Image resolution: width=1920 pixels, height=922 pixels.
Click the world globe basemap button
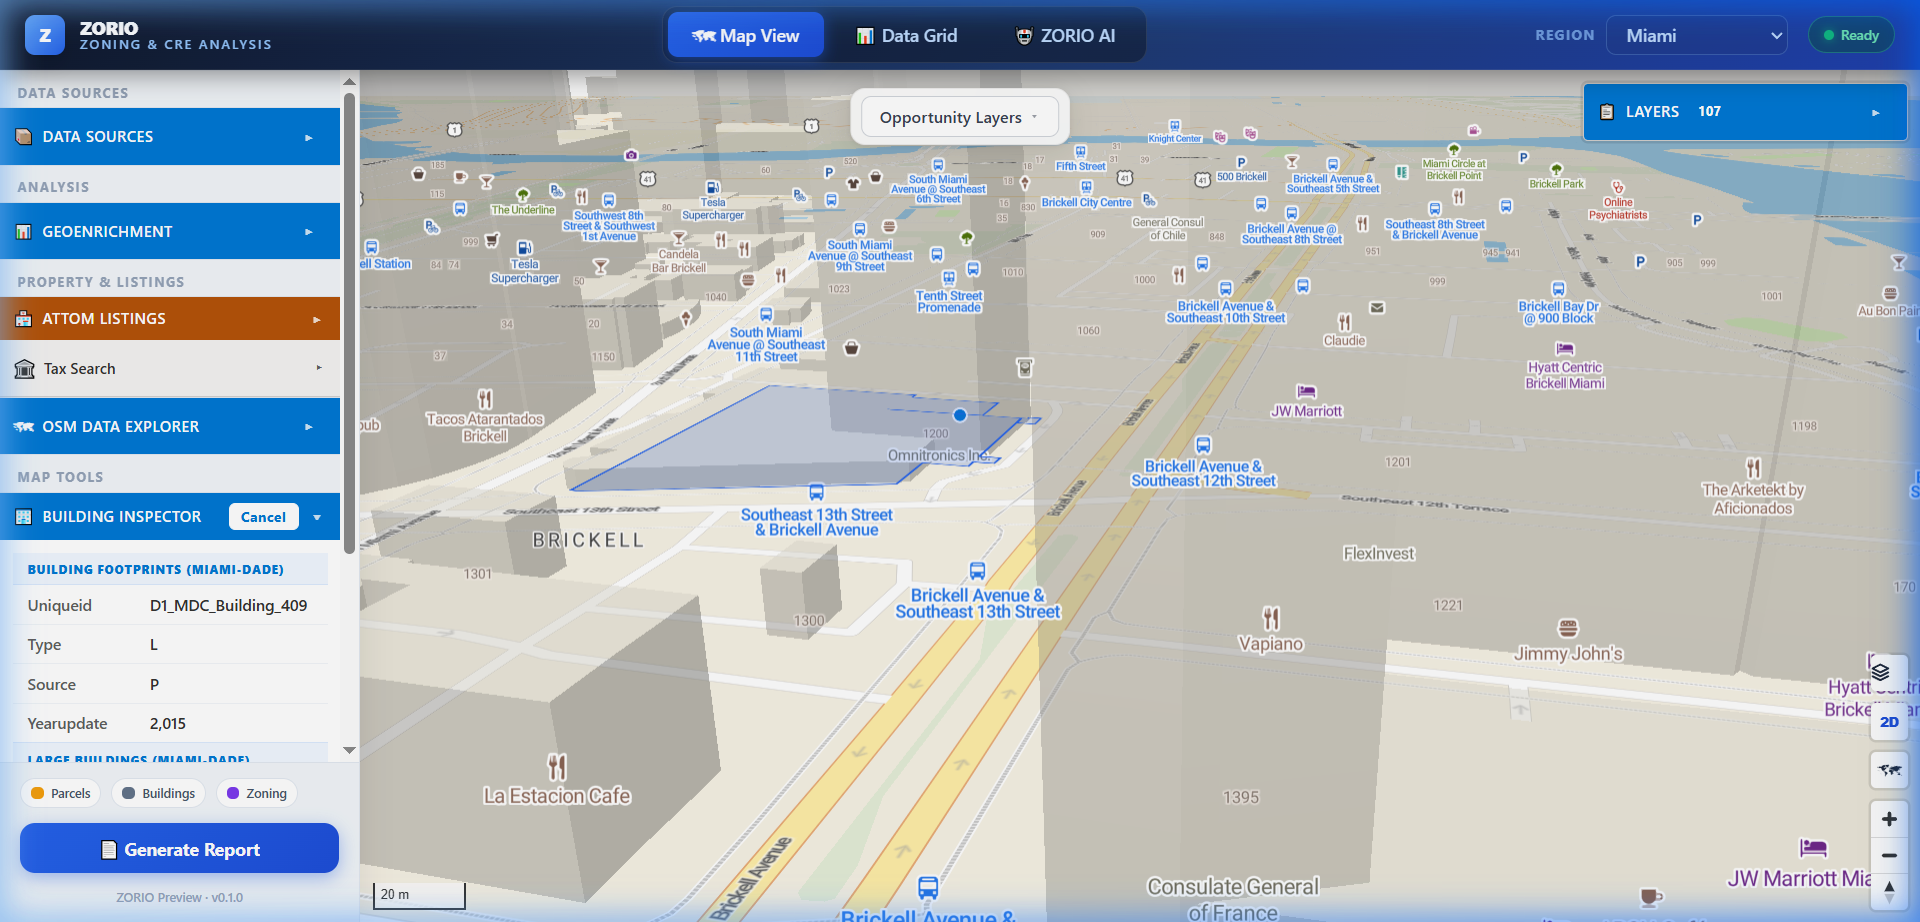(1889, 770)
